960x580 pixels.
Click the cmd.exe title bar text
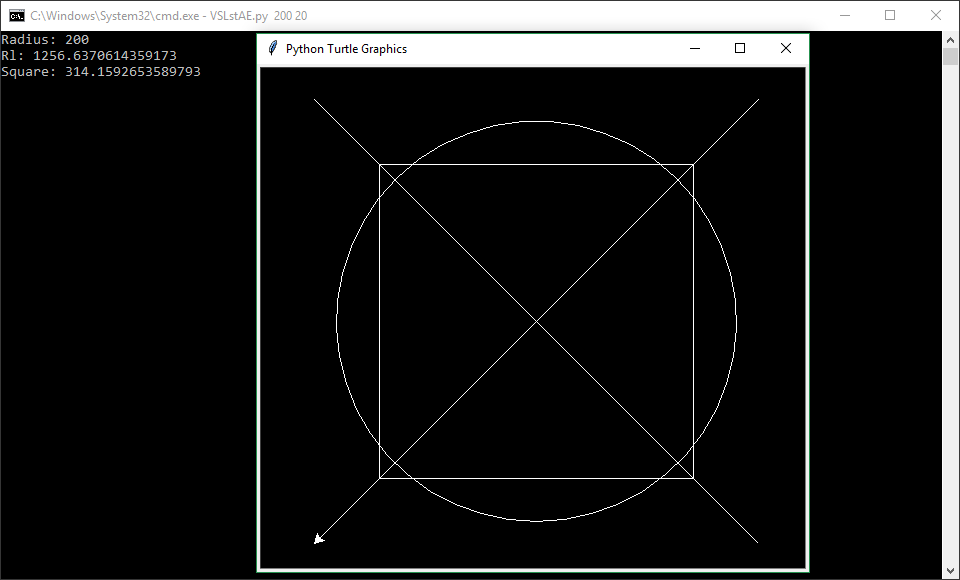169,16
